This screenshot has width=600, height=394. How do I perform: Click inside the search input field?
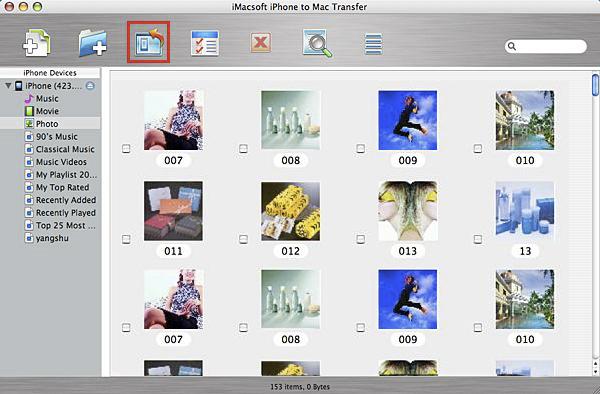click(545, 46)
